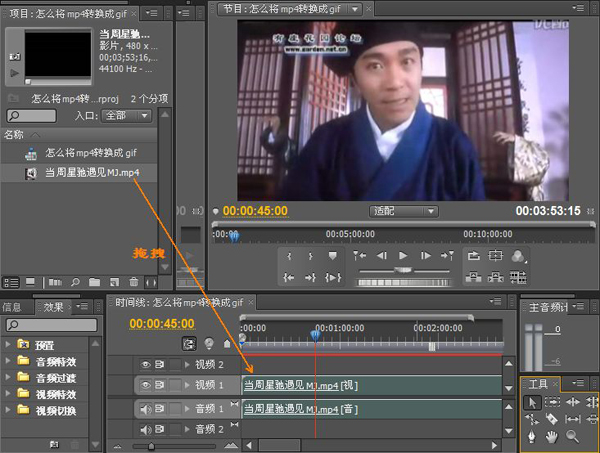
Task: Mute speaker toggle on 音频 2 track
Action: [x=145, y=430]
